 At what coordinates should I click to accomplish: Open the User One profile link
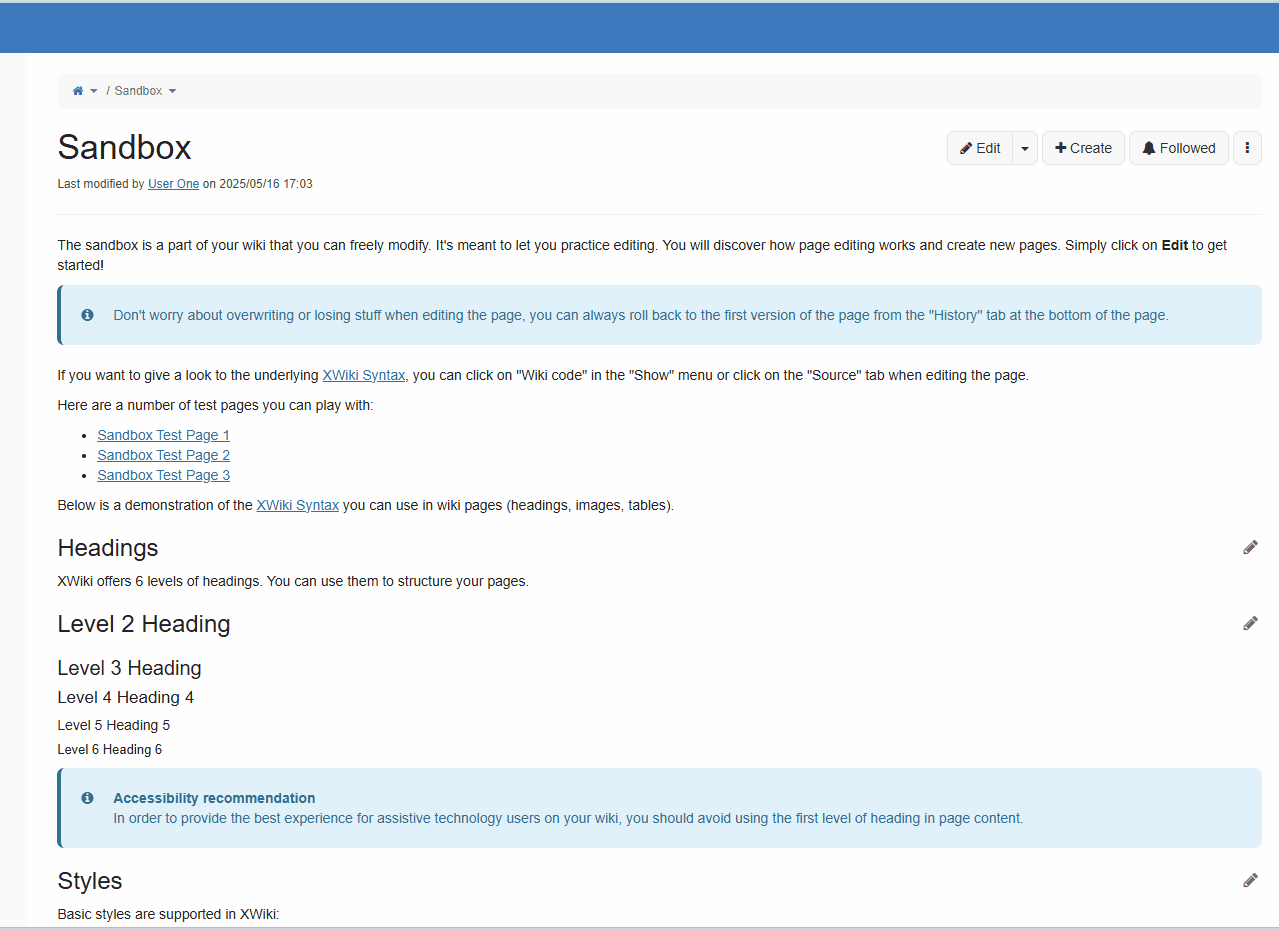pos(173,184)
